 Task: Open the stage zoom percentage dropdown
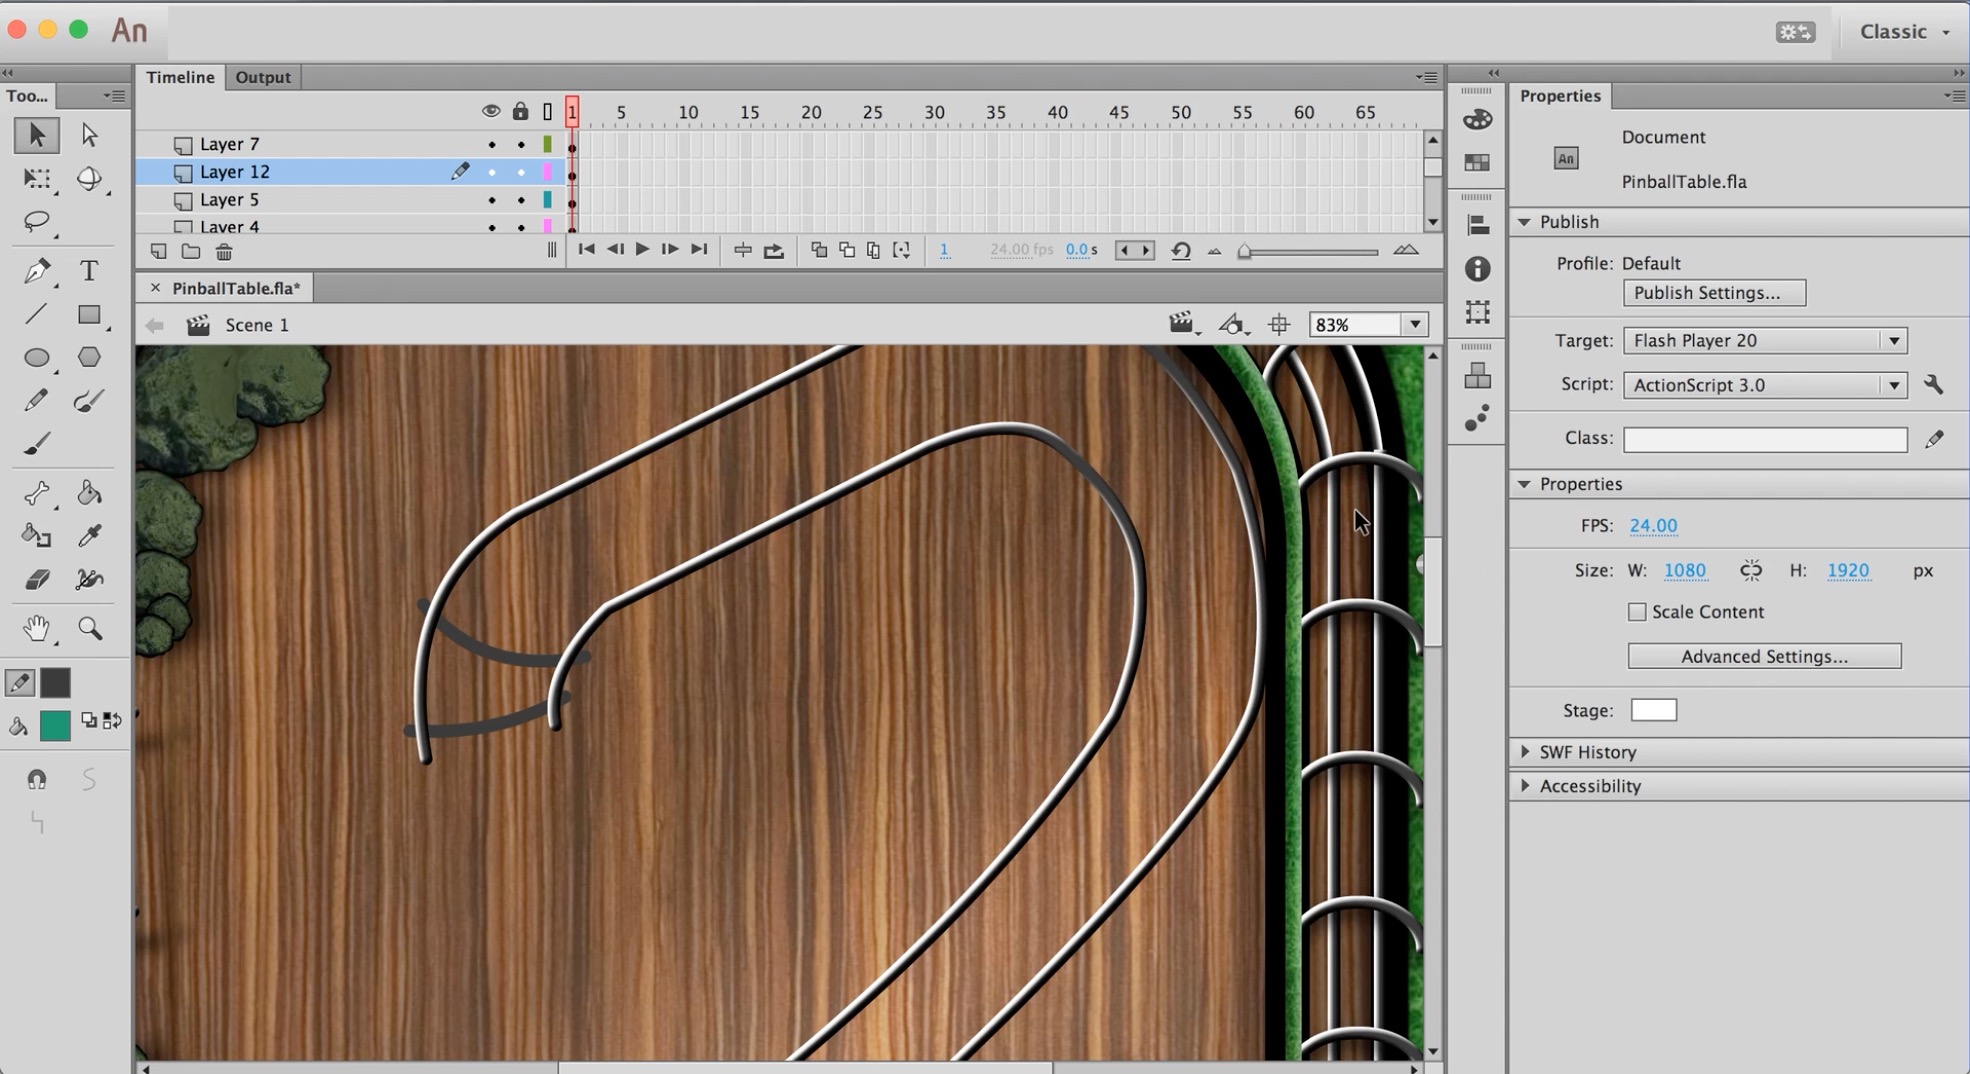coord(1414,325)
